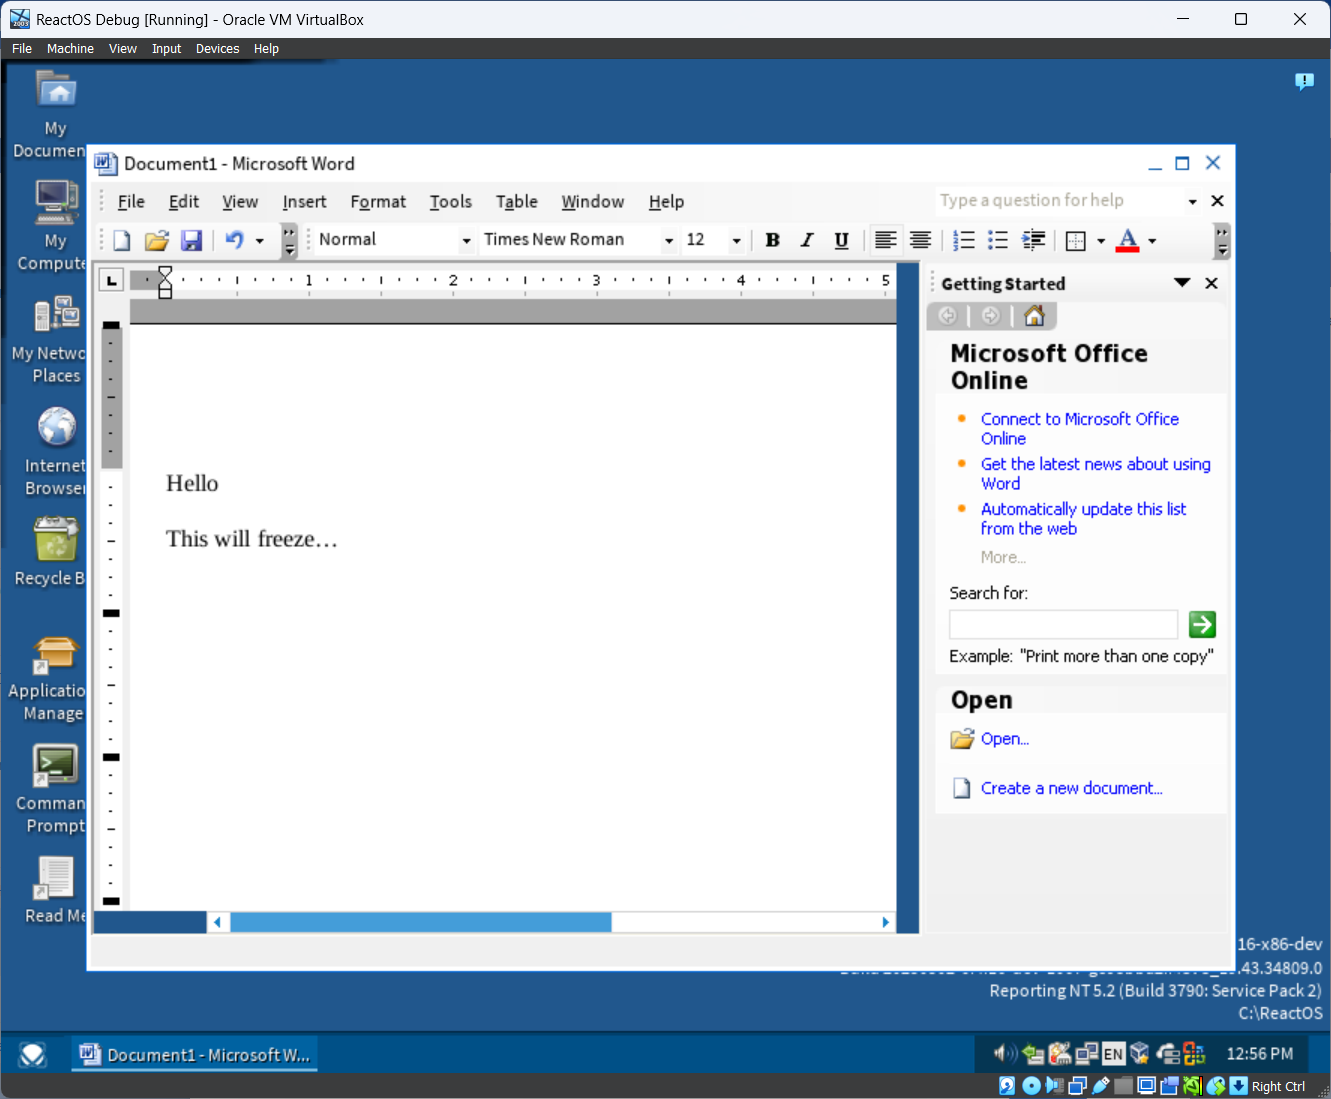Toggle underline formatting
The height and width of the screenshot is (1099, 1331).
point(842,240)
